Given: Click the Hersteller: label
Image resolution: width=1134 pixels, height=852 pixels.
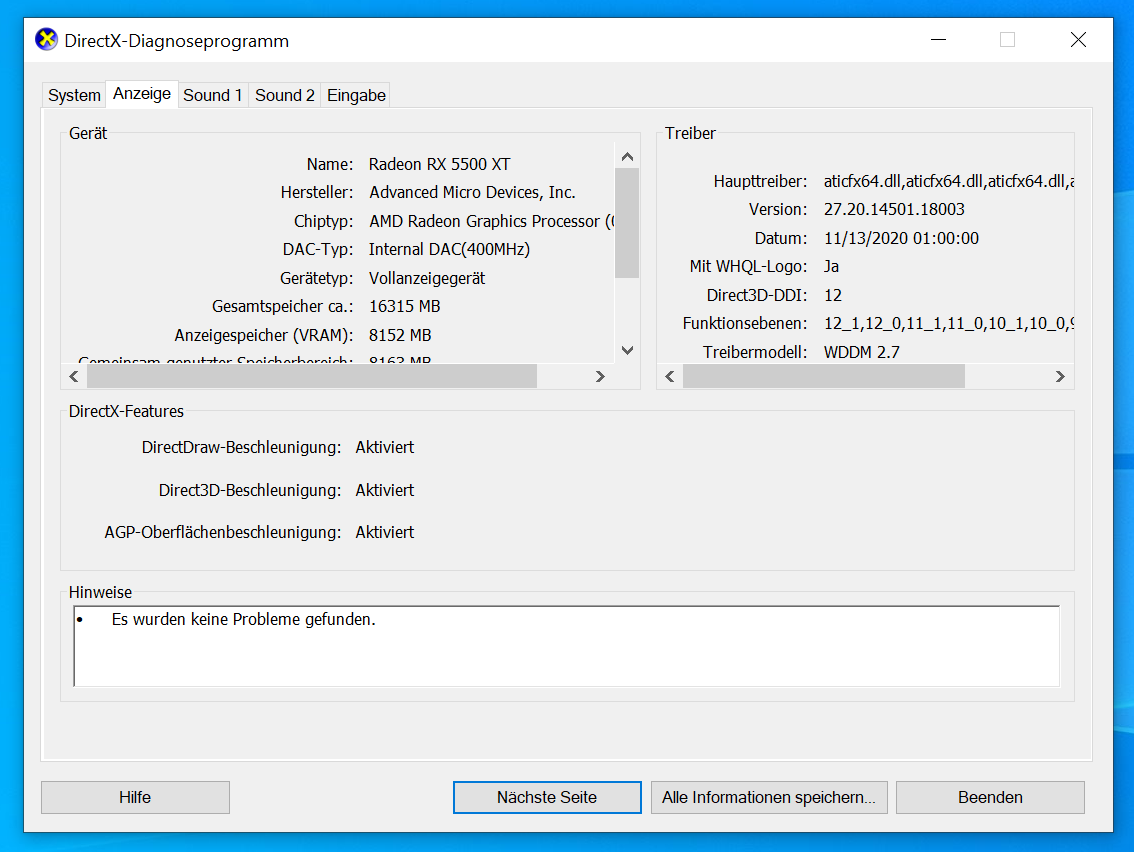Looking at the screenshot, I should [x=317, y=192].
